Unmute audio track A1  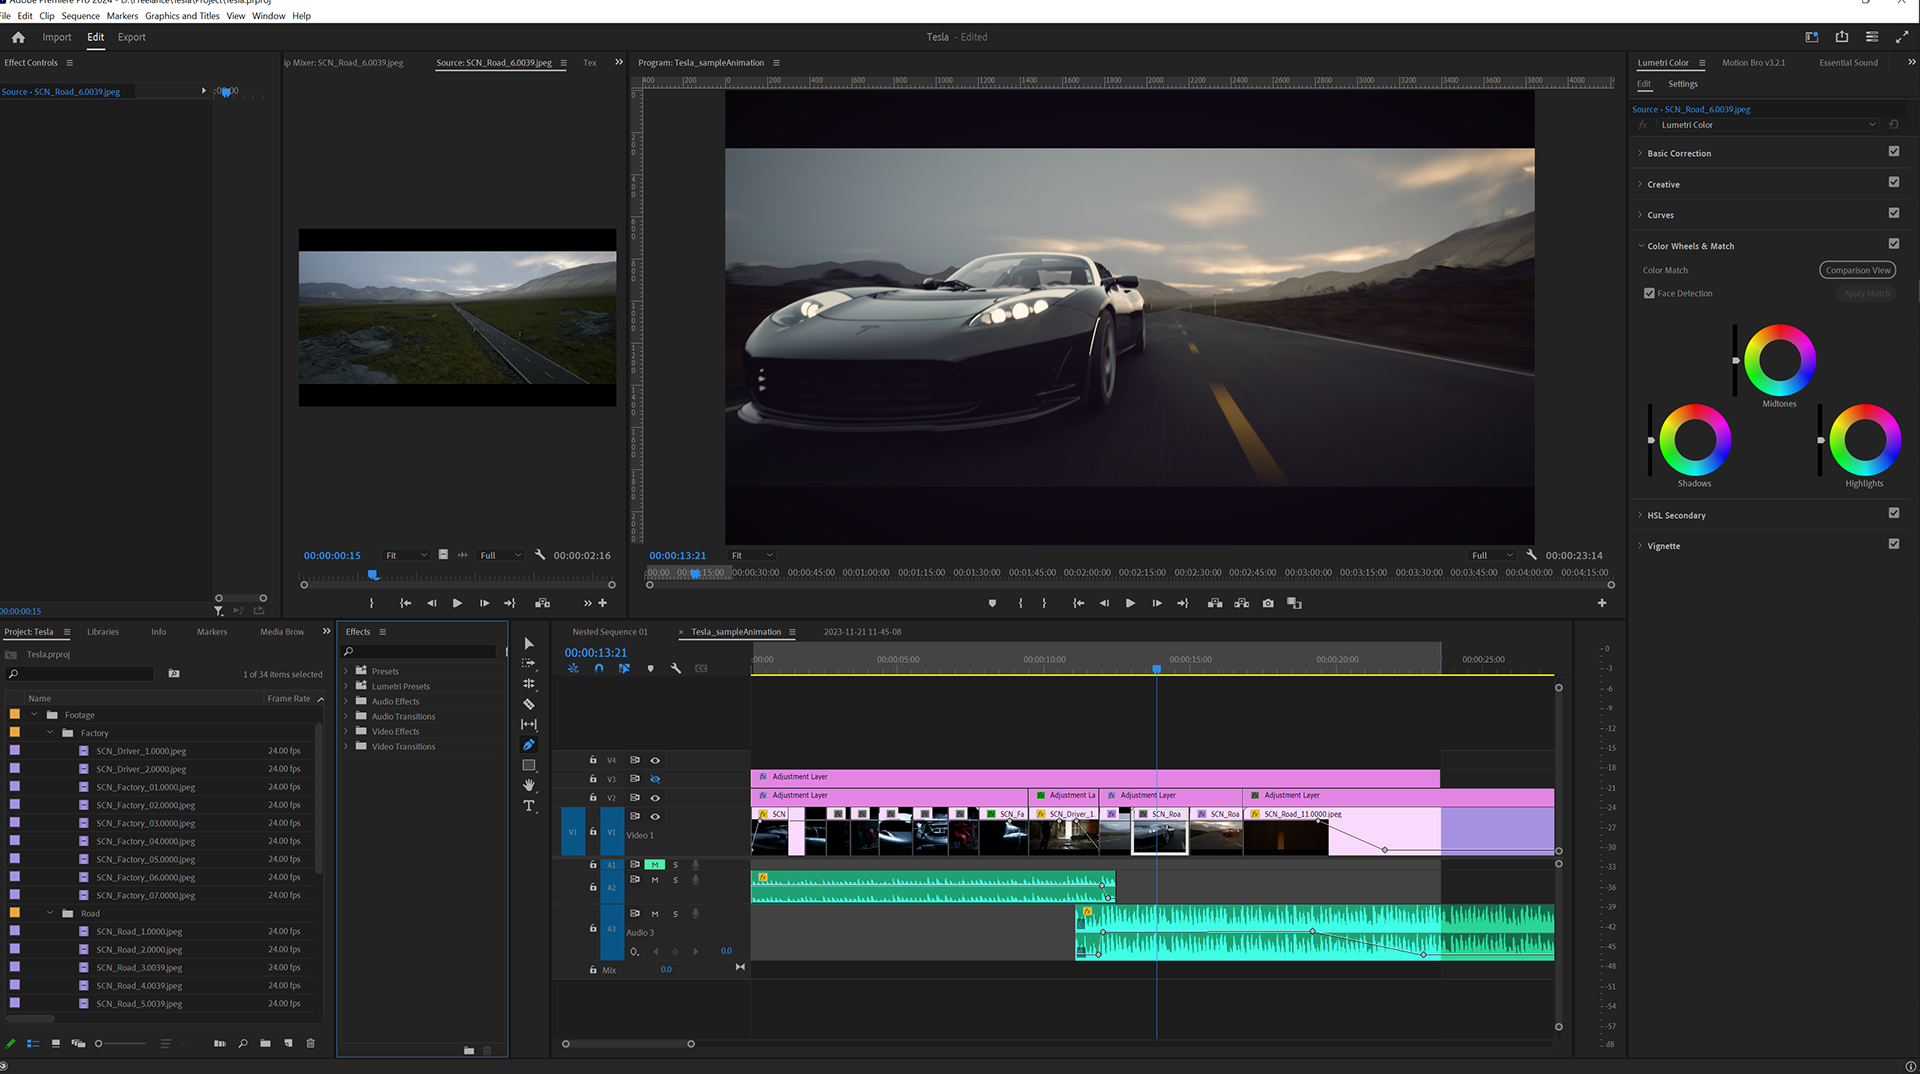click(x=655, y=864)
